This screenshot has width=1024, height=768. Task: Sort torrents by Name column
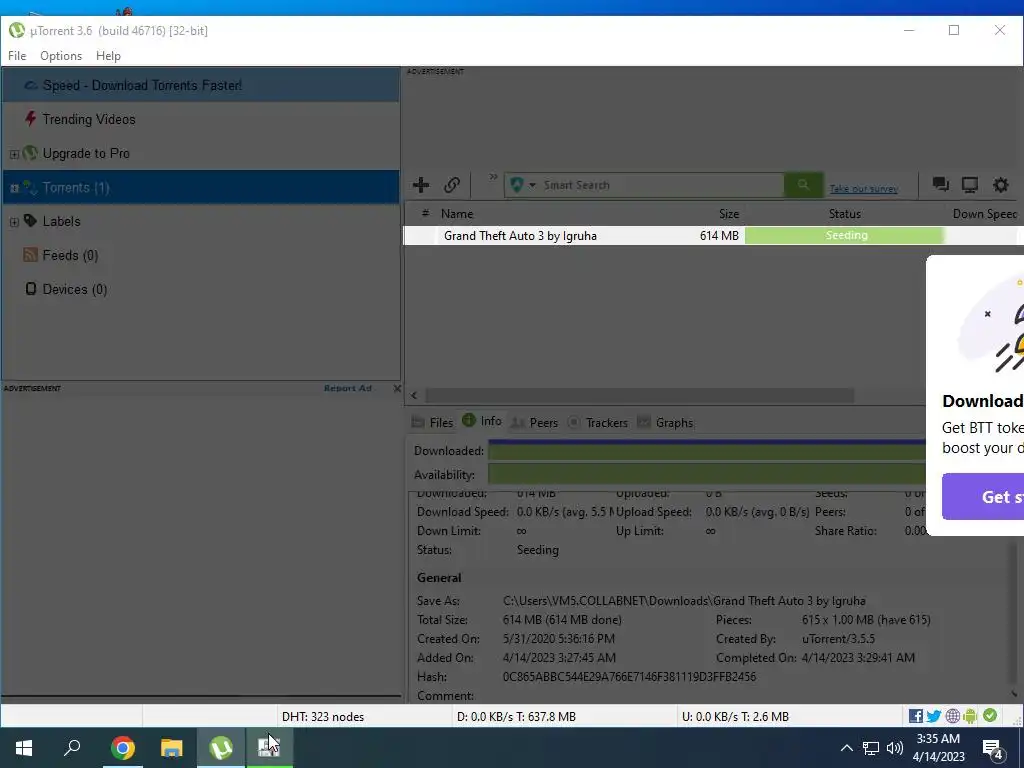[x=456, y=214]
